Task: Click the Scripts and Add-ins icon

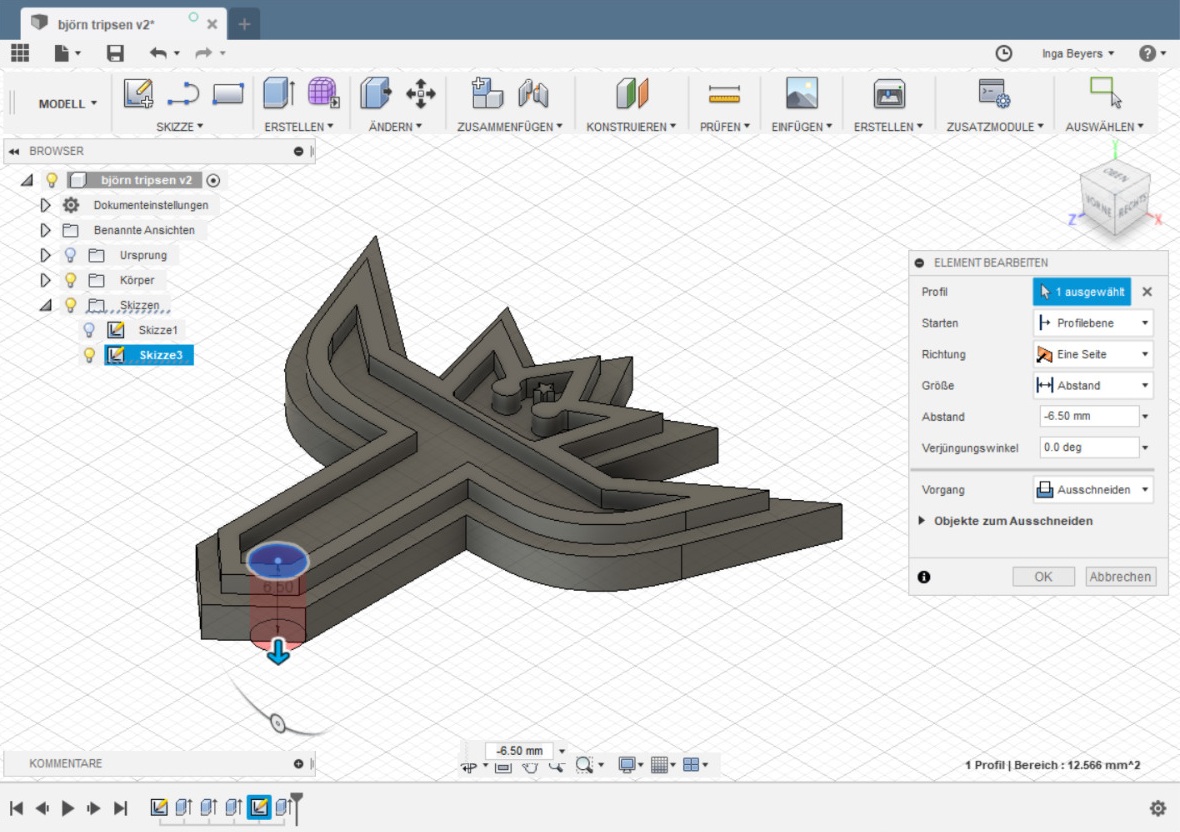Action: click(993, 94)
